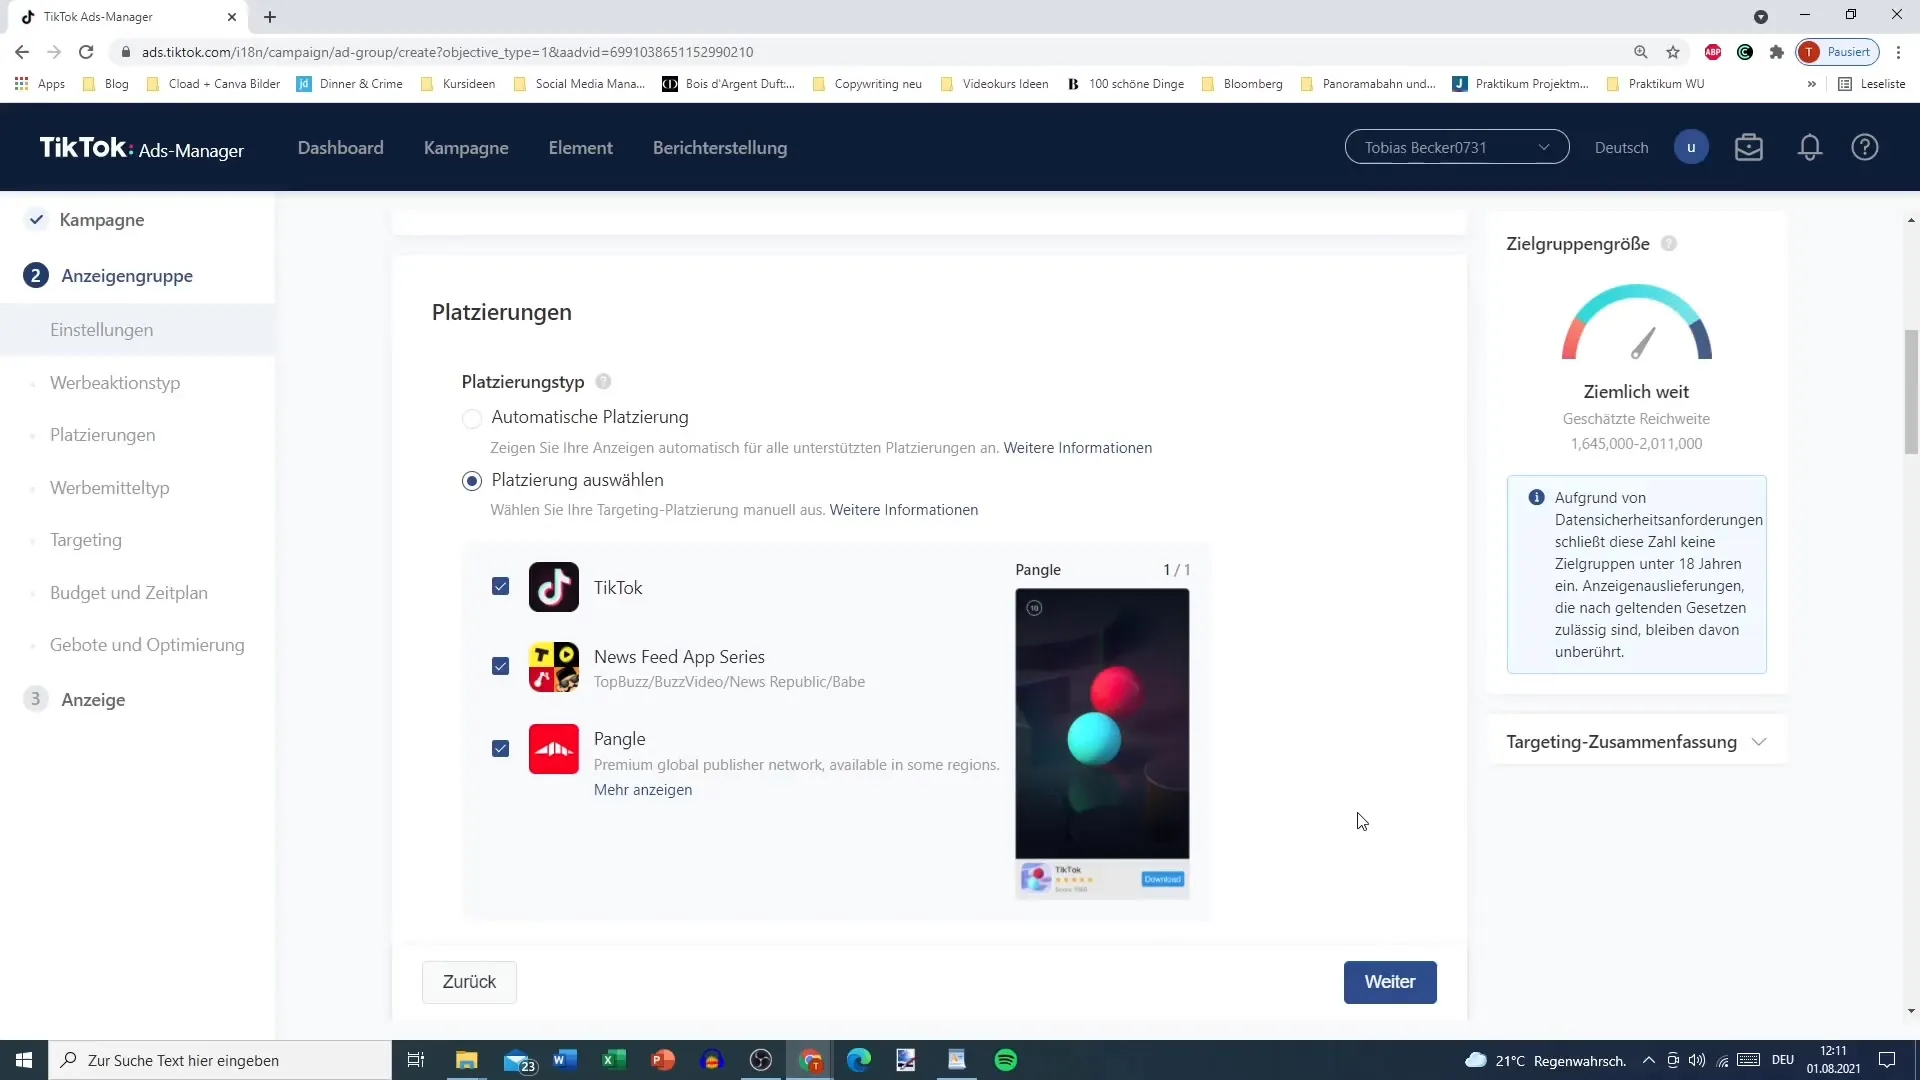Click the Zurück button
The width and height of the screenshot is (1920, 1080).
pos(469,982)
